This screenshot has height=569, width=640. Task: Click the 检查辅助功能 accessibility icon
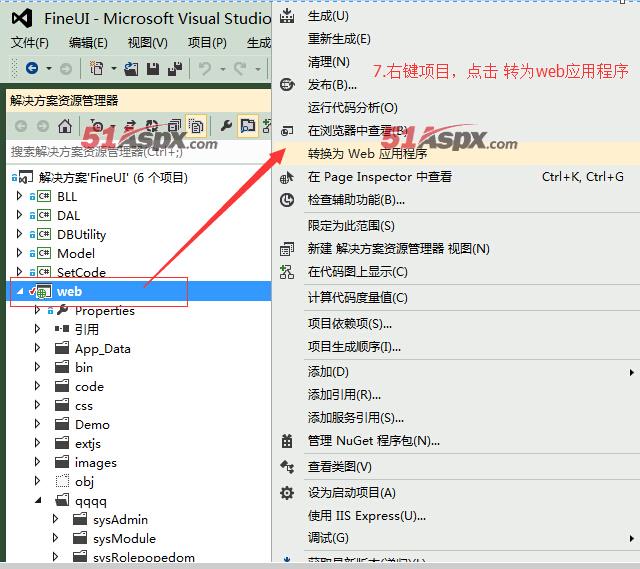287,200
